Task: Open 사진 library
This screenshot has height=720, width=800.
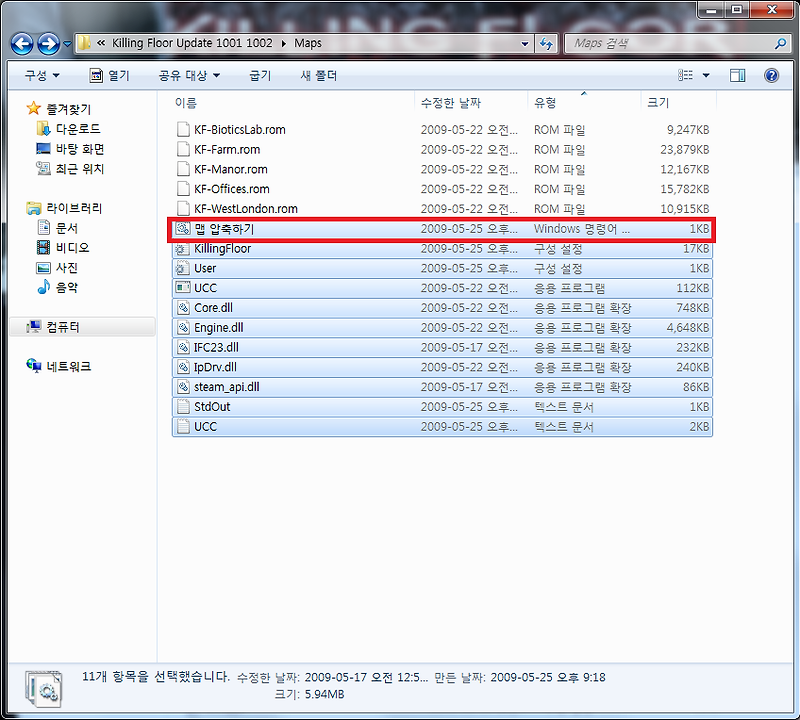Action: (x=67, y=267)
